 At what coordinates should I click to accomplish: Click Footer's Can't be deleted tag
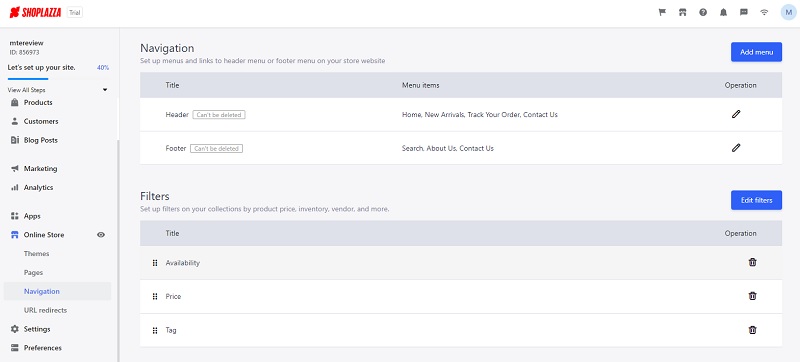click(x=216, y=148)
